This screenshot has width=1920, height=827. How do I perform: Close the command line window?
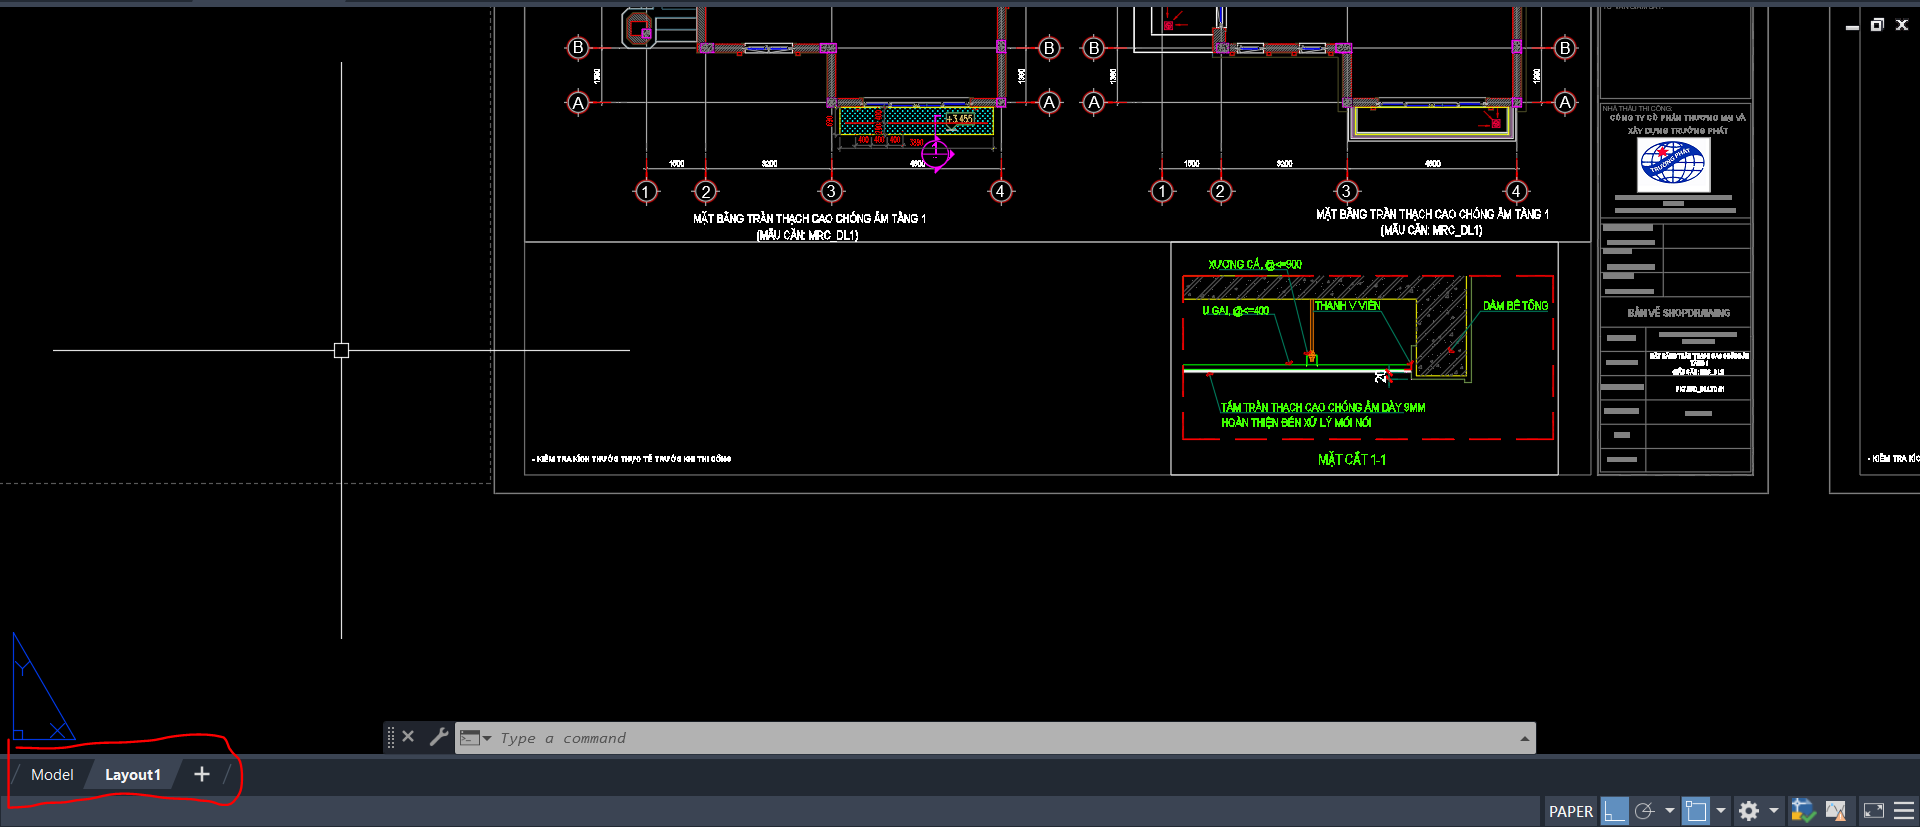(408, 737)
